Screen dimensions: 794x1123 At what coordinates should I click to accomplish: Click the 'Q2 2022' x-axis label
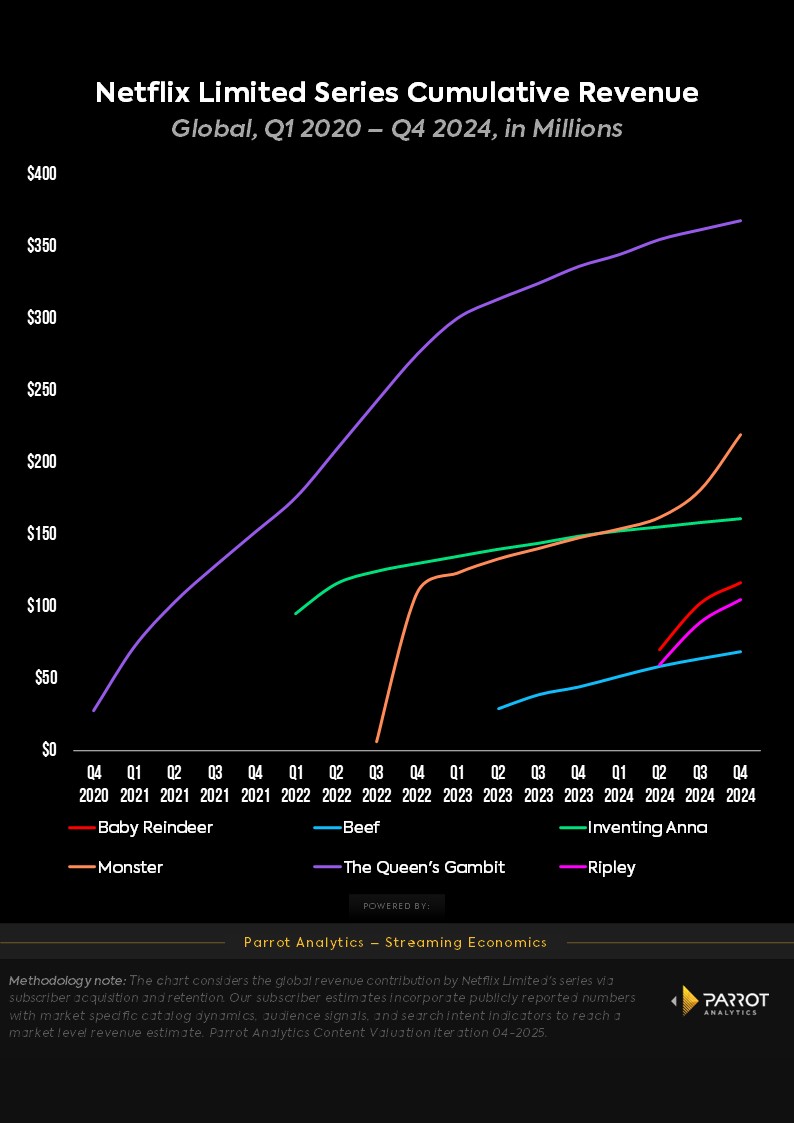click(336, 784)
